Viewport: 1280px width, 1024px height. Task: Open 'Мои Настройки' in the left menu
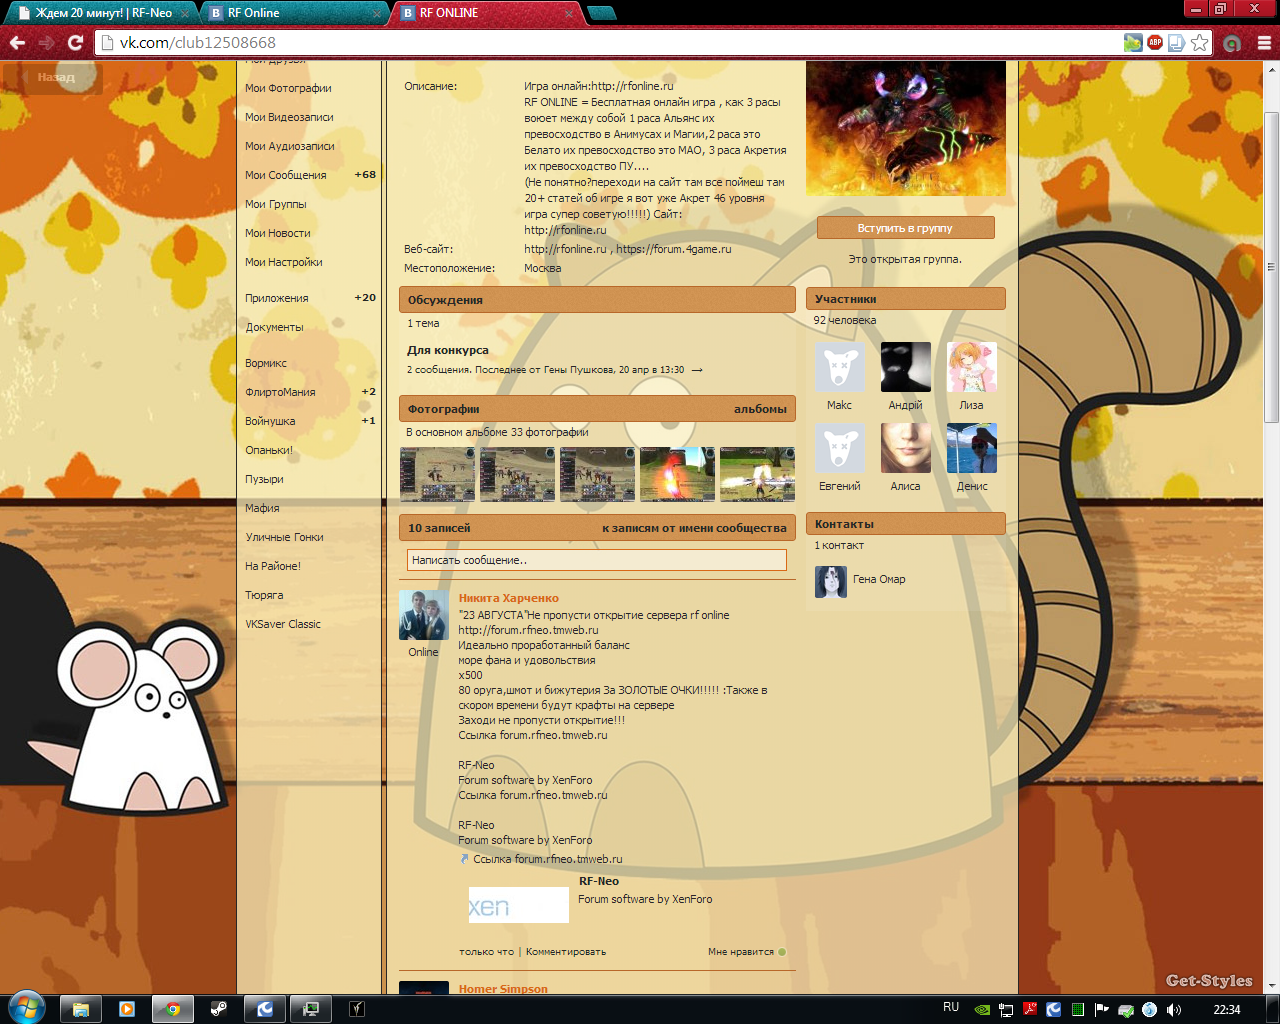coord(284,262)
